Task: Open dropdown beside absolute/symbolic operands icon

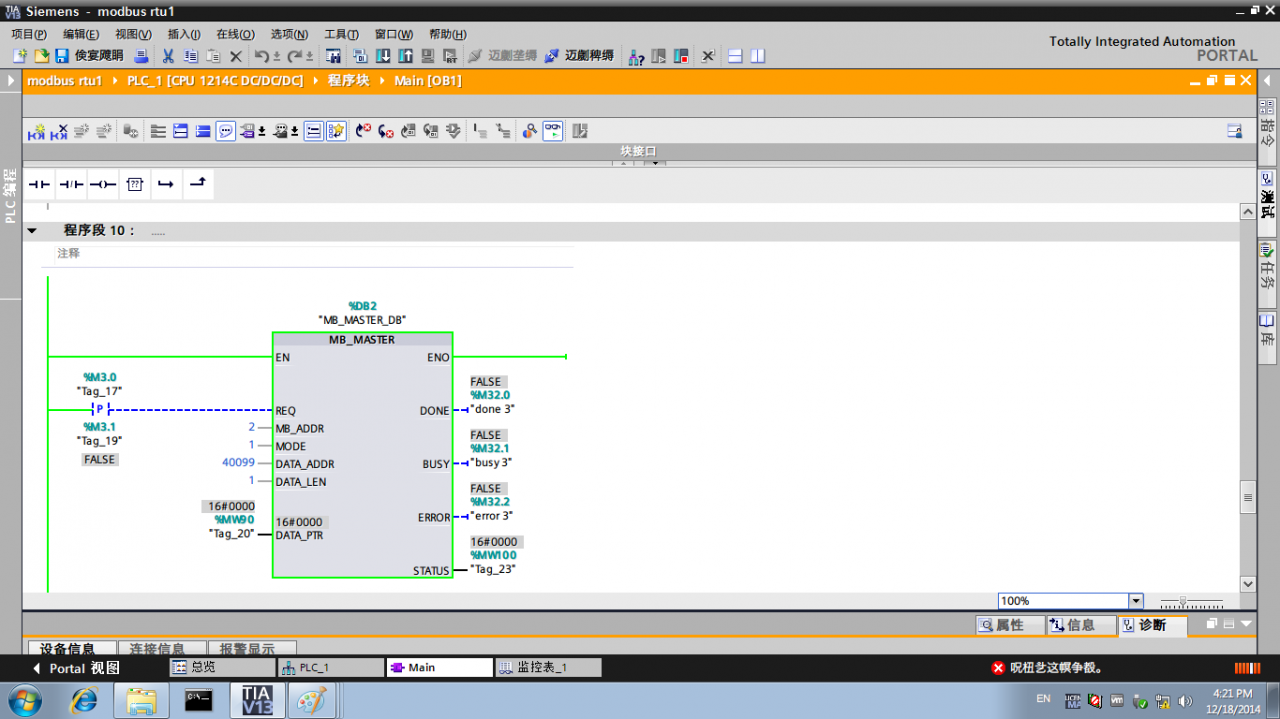Action: coord(261,131)
